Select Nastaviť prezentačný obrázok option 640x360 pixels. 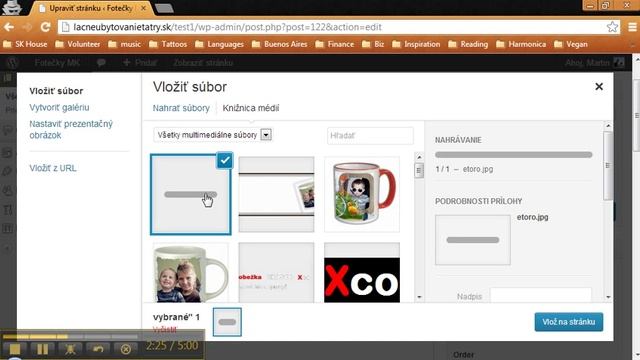click(71, 129)
